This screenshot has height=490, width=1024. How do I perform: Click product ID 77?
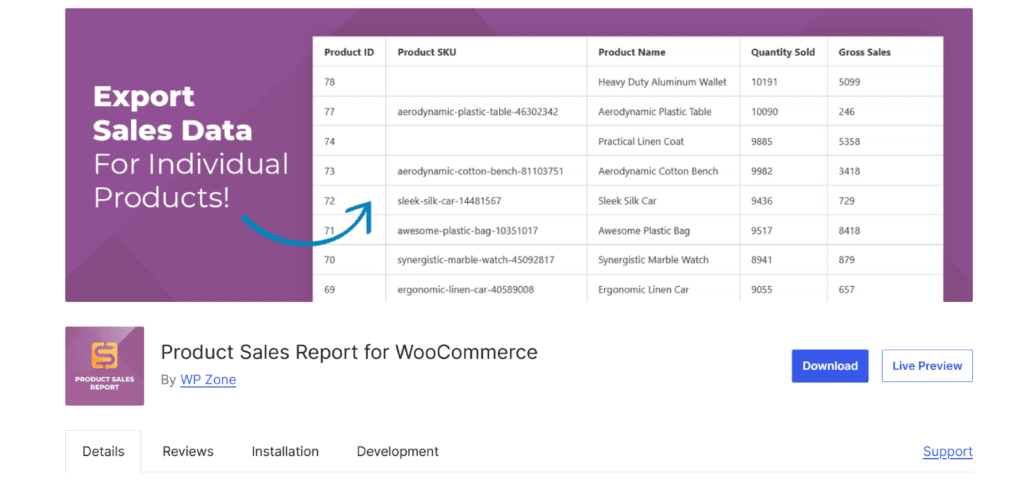click(x=330, y=112)
